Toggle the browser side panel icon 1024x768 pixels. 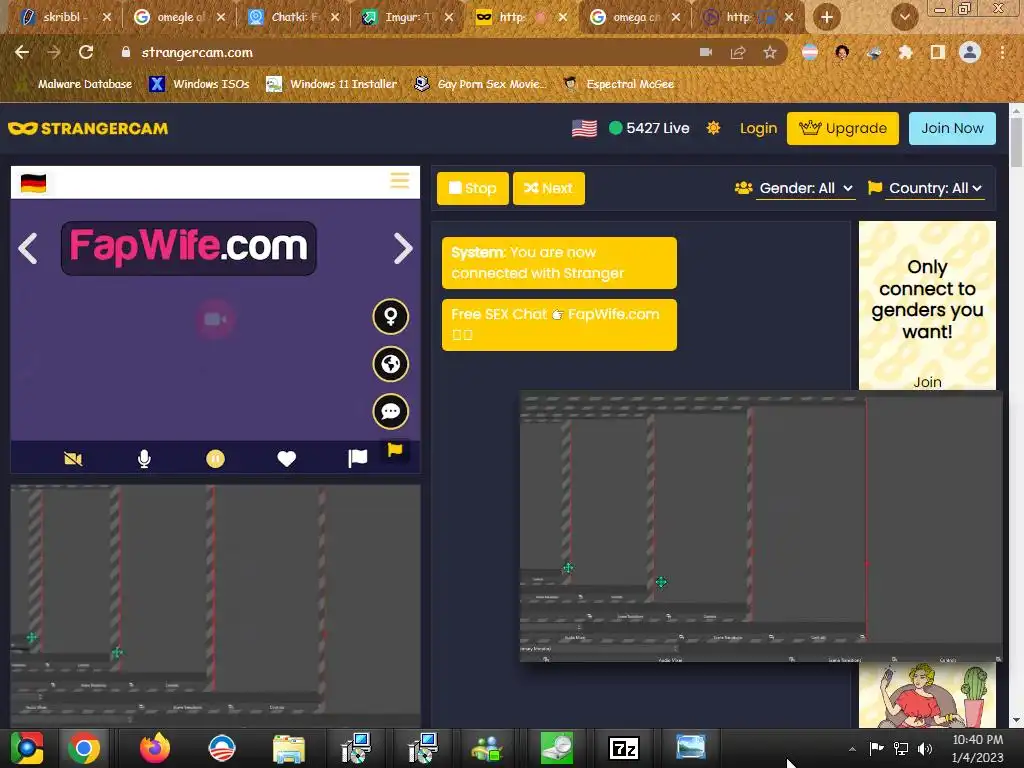tap(938, 52)
